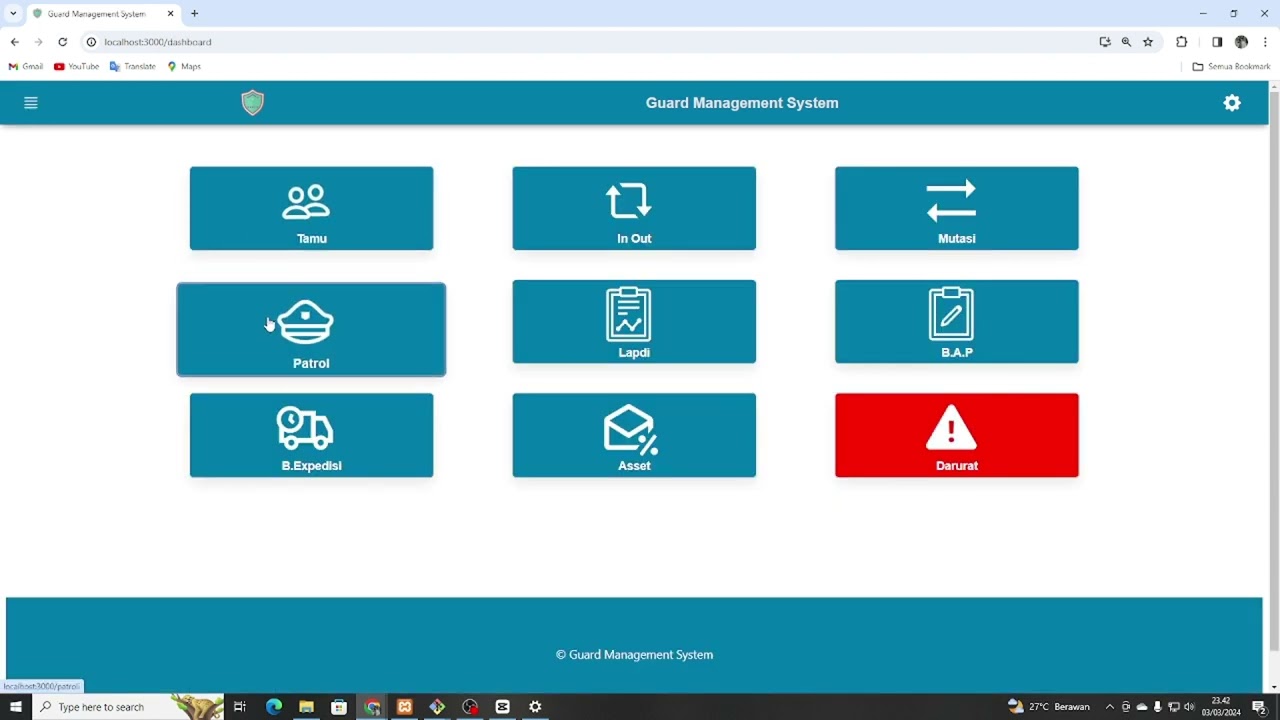Screen dimensions: 1280x720
Task: Open the hamburger sidebar menu
Action: pos(31,103)
